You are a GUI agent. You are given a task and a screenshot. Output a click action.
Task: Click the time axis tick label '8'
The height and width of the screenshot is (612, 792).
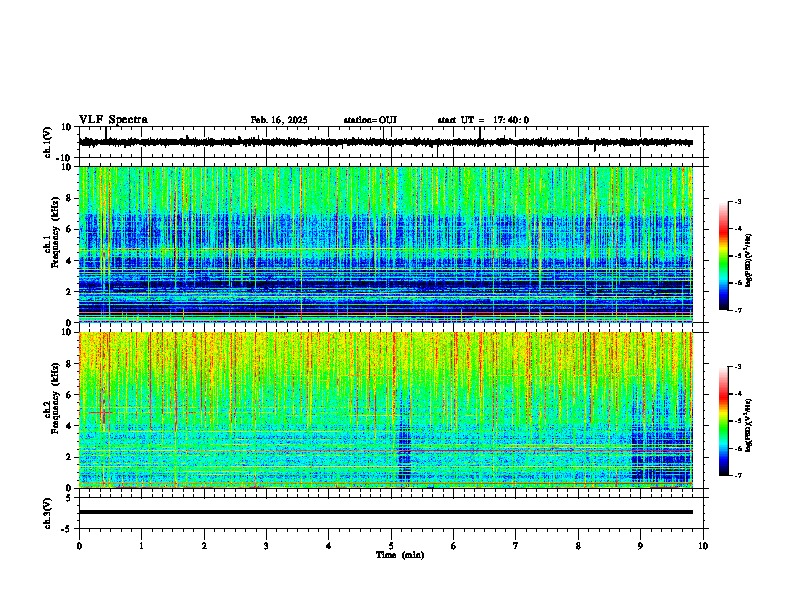[x=578, y=545]
